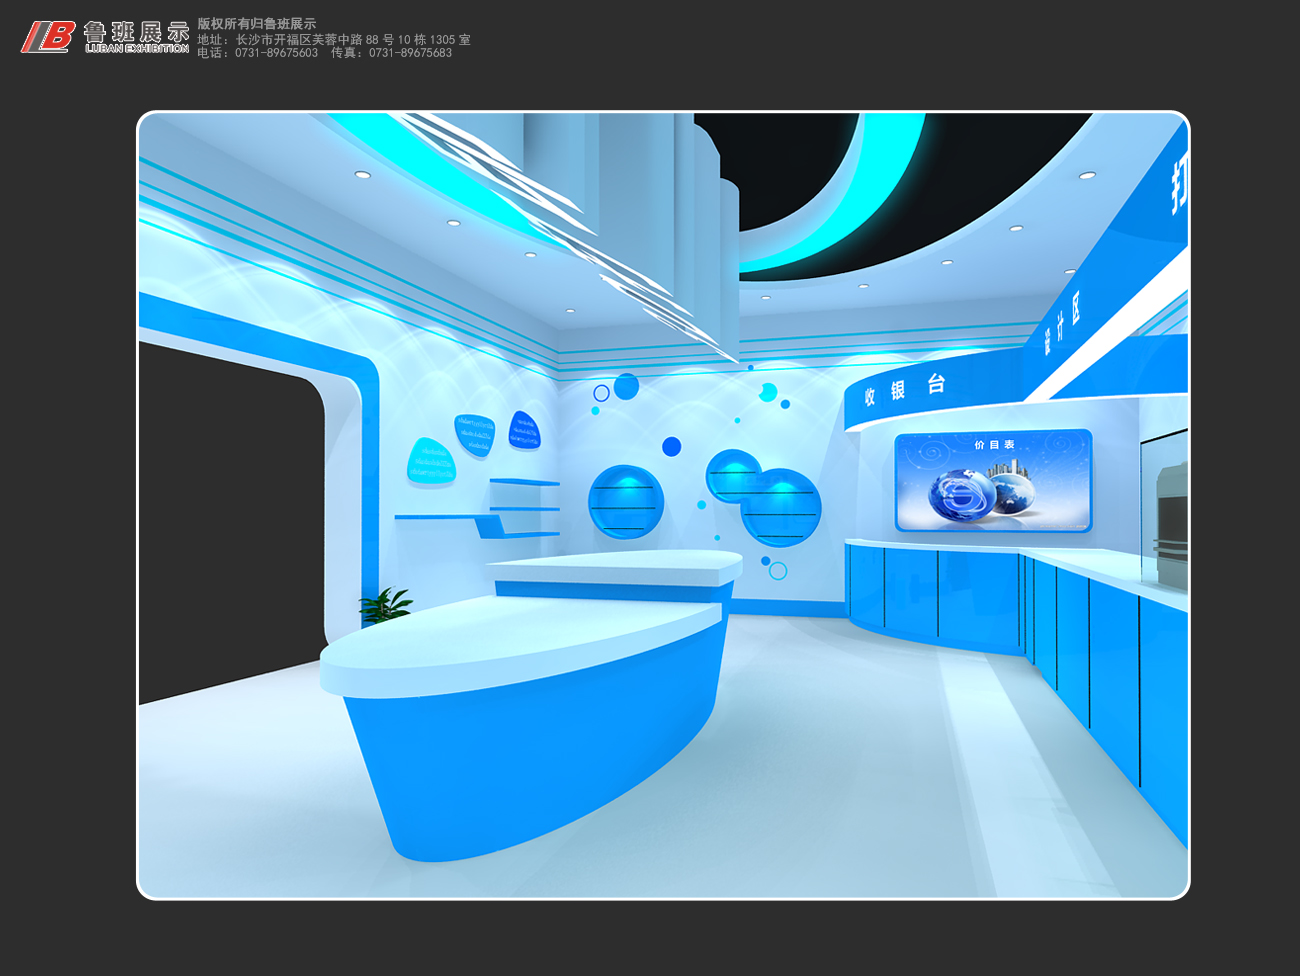Image resolution: width=1300 pixels, height=976 pixels.
Task: Click the 鲁班展示 LUBAN EXHIBITION brand name
Action: click(x=137, y=37)
